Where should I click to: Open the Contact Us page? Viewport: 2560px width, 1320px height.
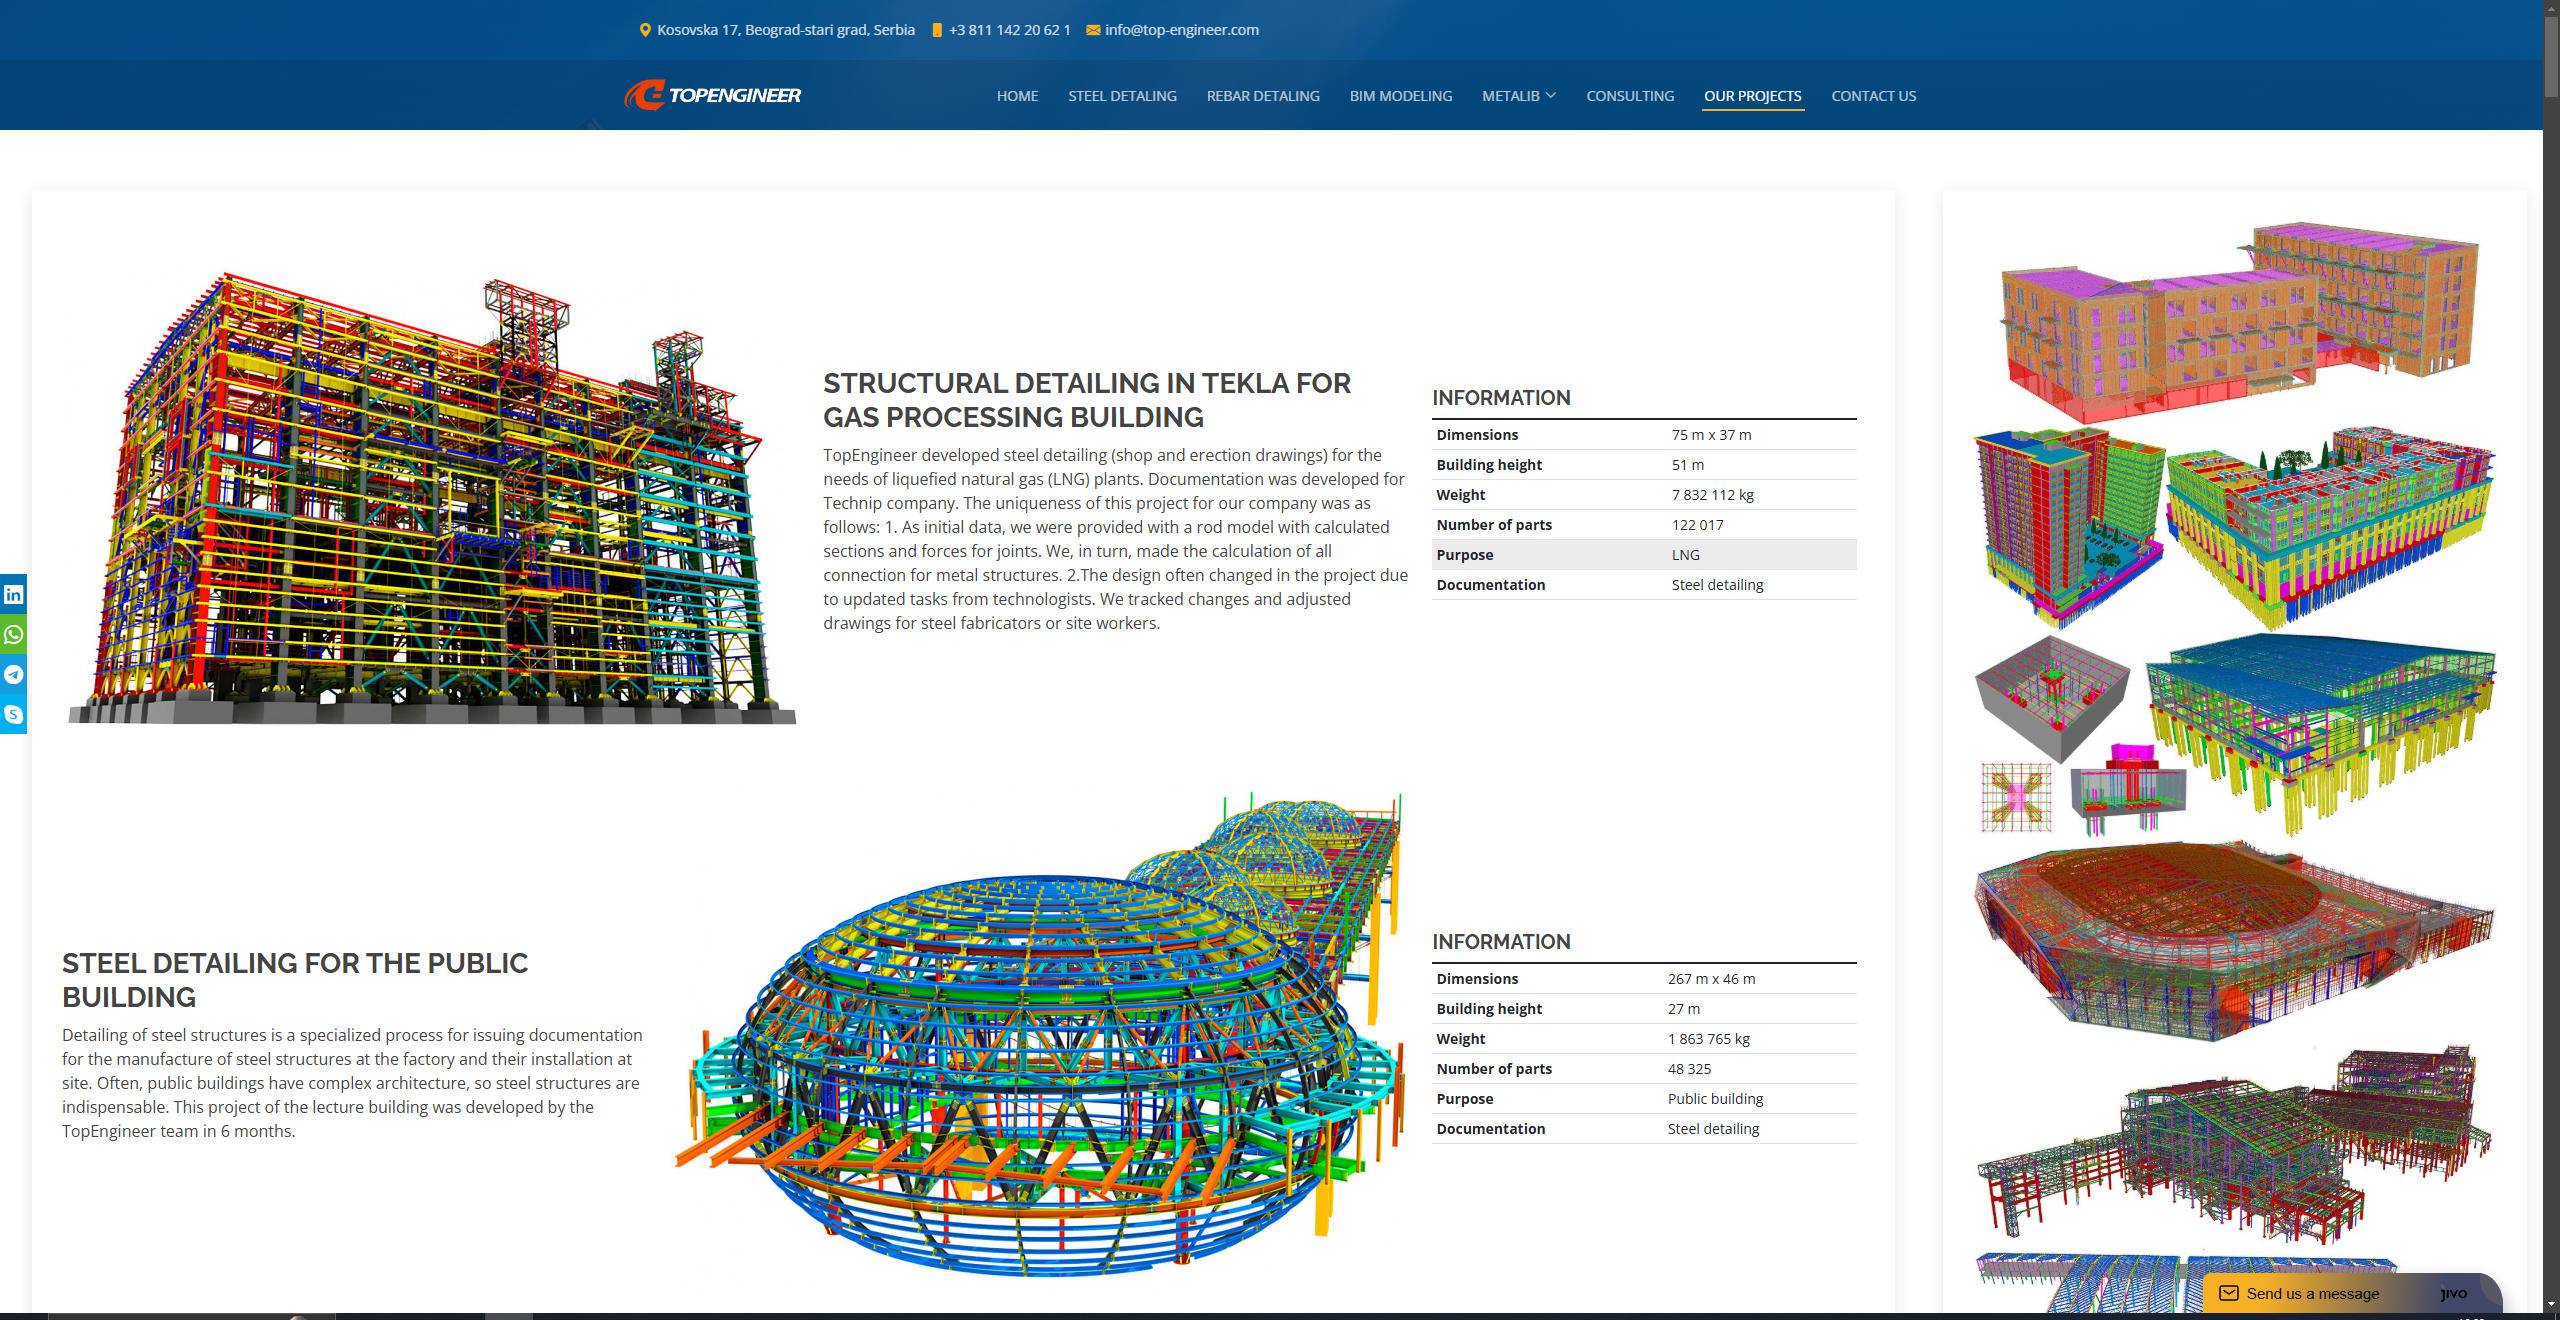(1873, 96)
